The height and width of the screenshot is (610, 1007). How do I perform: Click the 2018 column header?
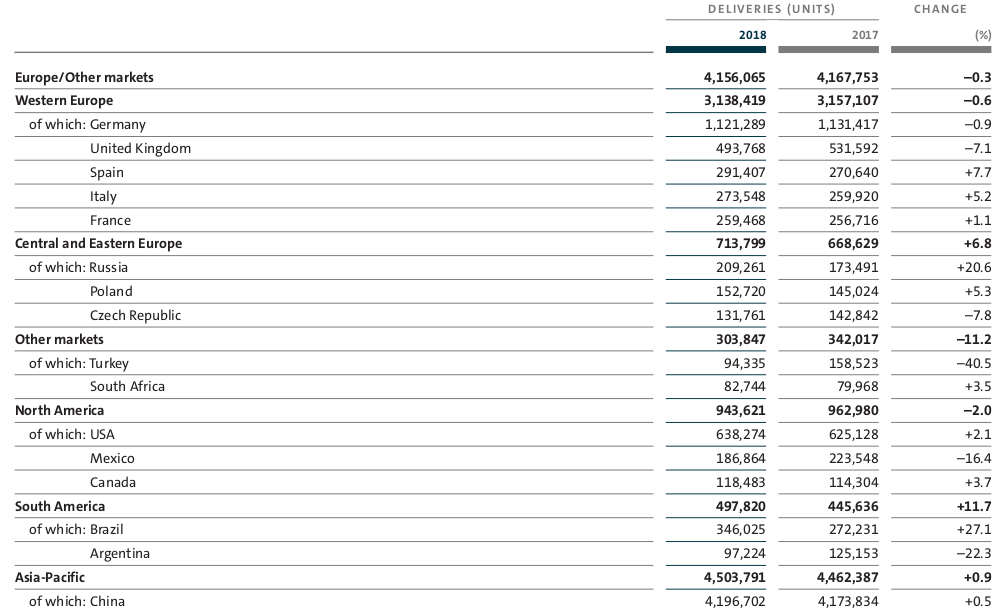pyautogui.click(x=752, y=35)
